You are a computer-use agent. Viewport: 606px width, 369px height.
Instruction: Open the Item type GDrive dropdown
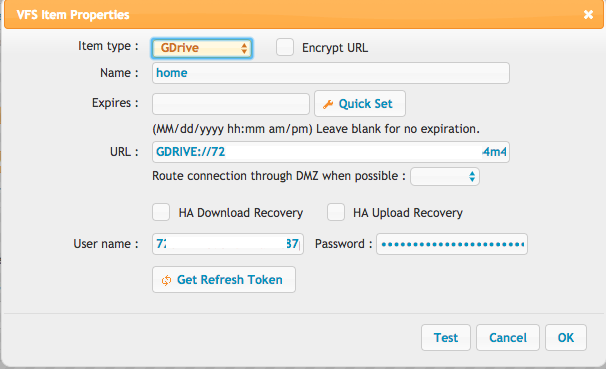[x=202, y=48]
